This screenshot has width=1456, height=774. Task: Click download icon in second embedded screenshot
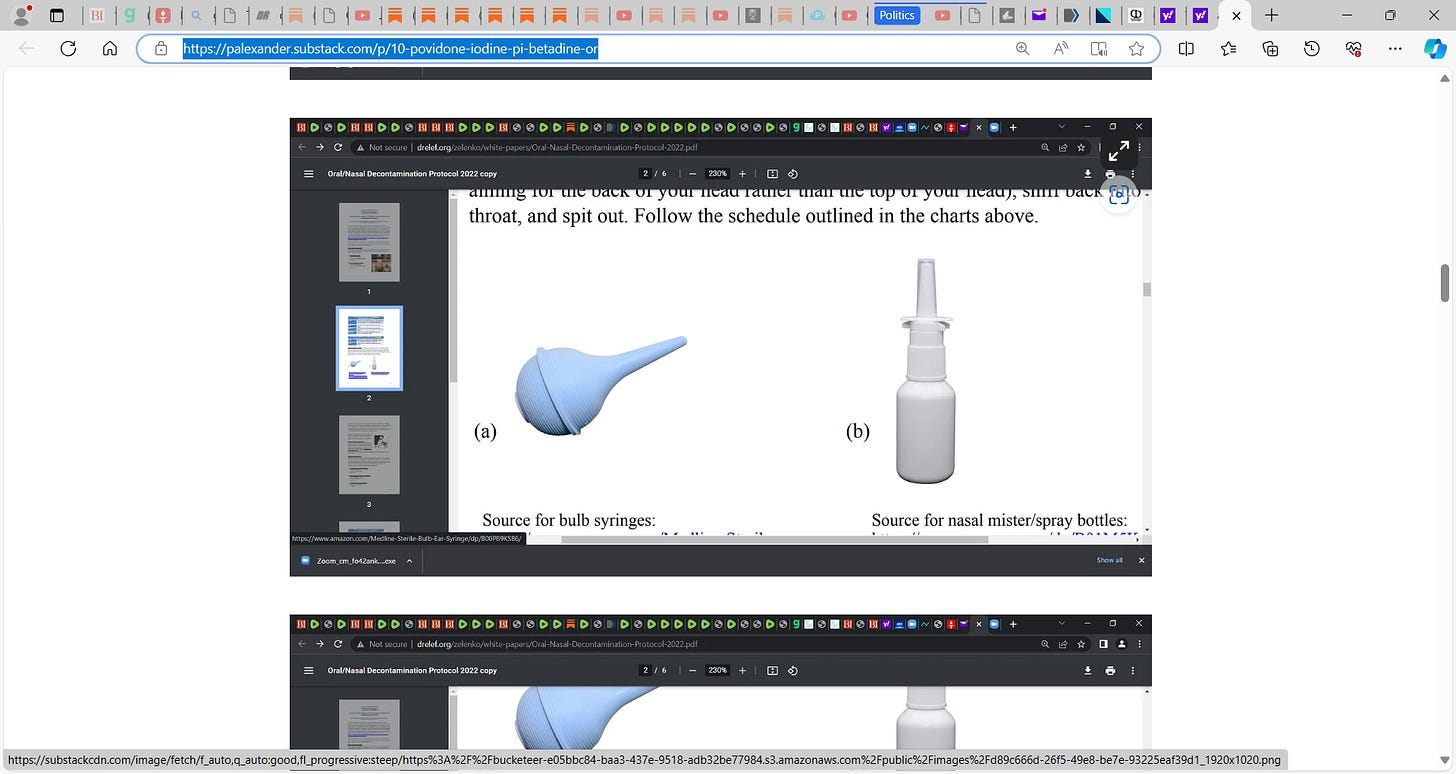(1088, 670)
